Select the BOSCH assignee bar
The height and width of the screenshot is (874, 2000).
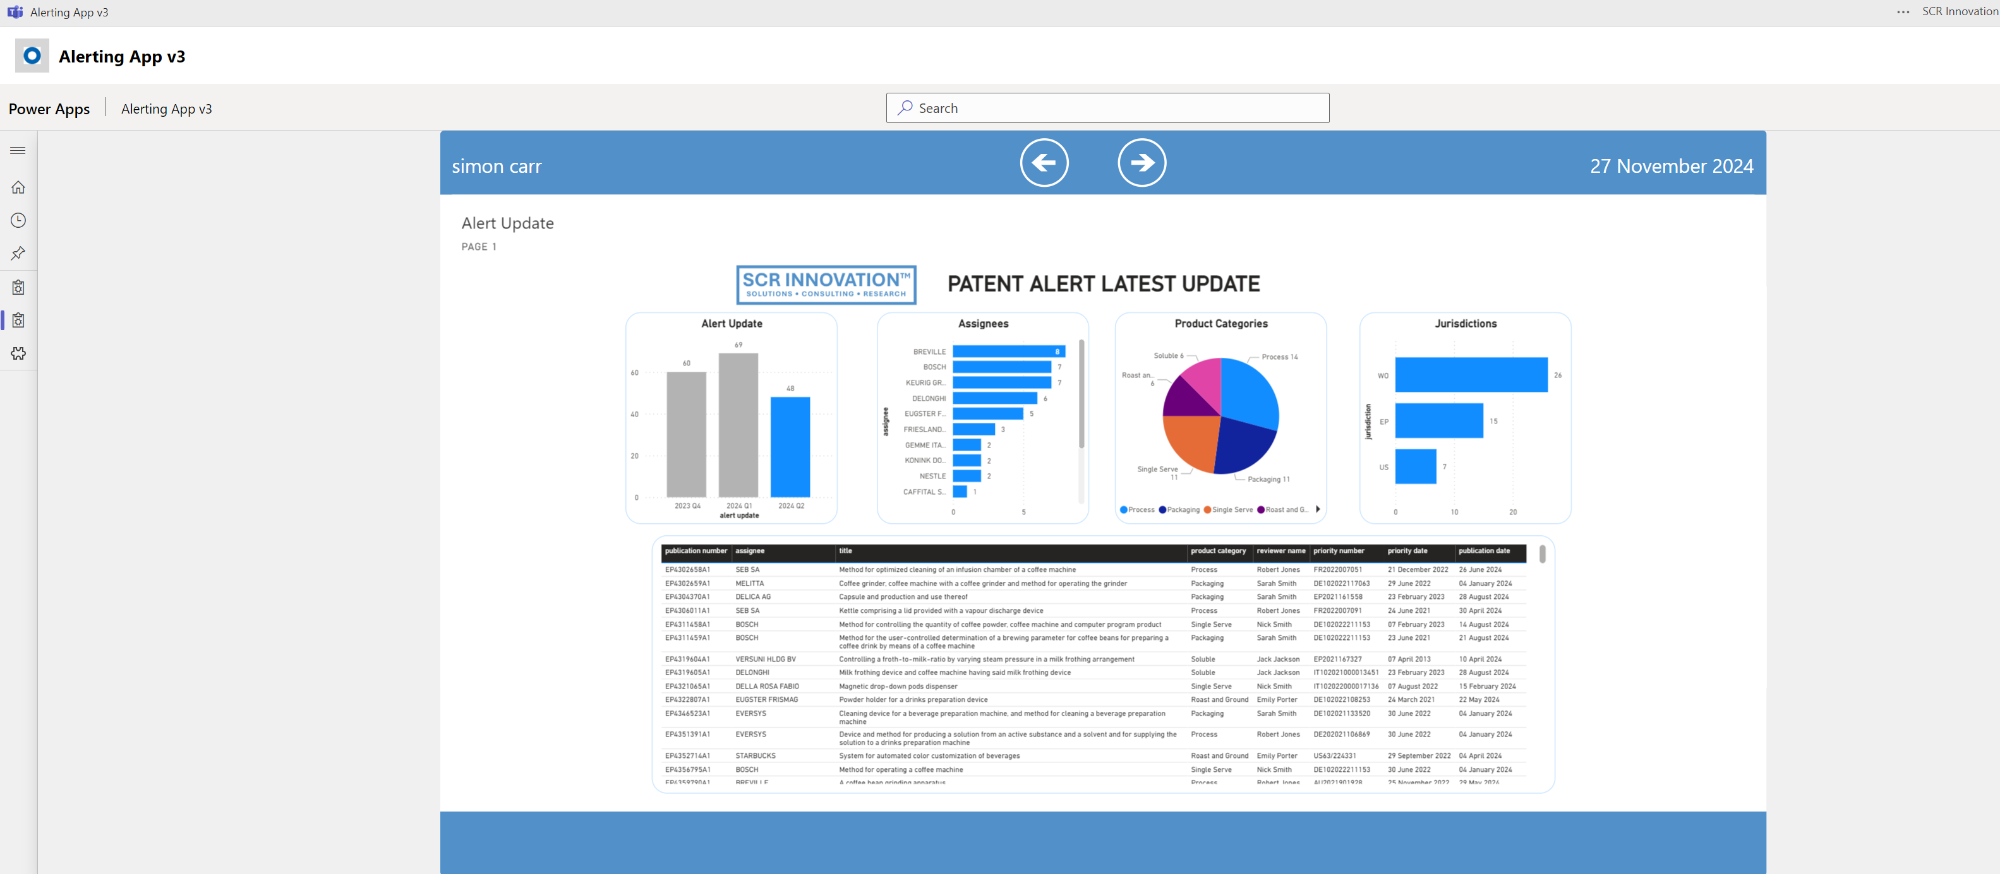(x=1002, y=367)
